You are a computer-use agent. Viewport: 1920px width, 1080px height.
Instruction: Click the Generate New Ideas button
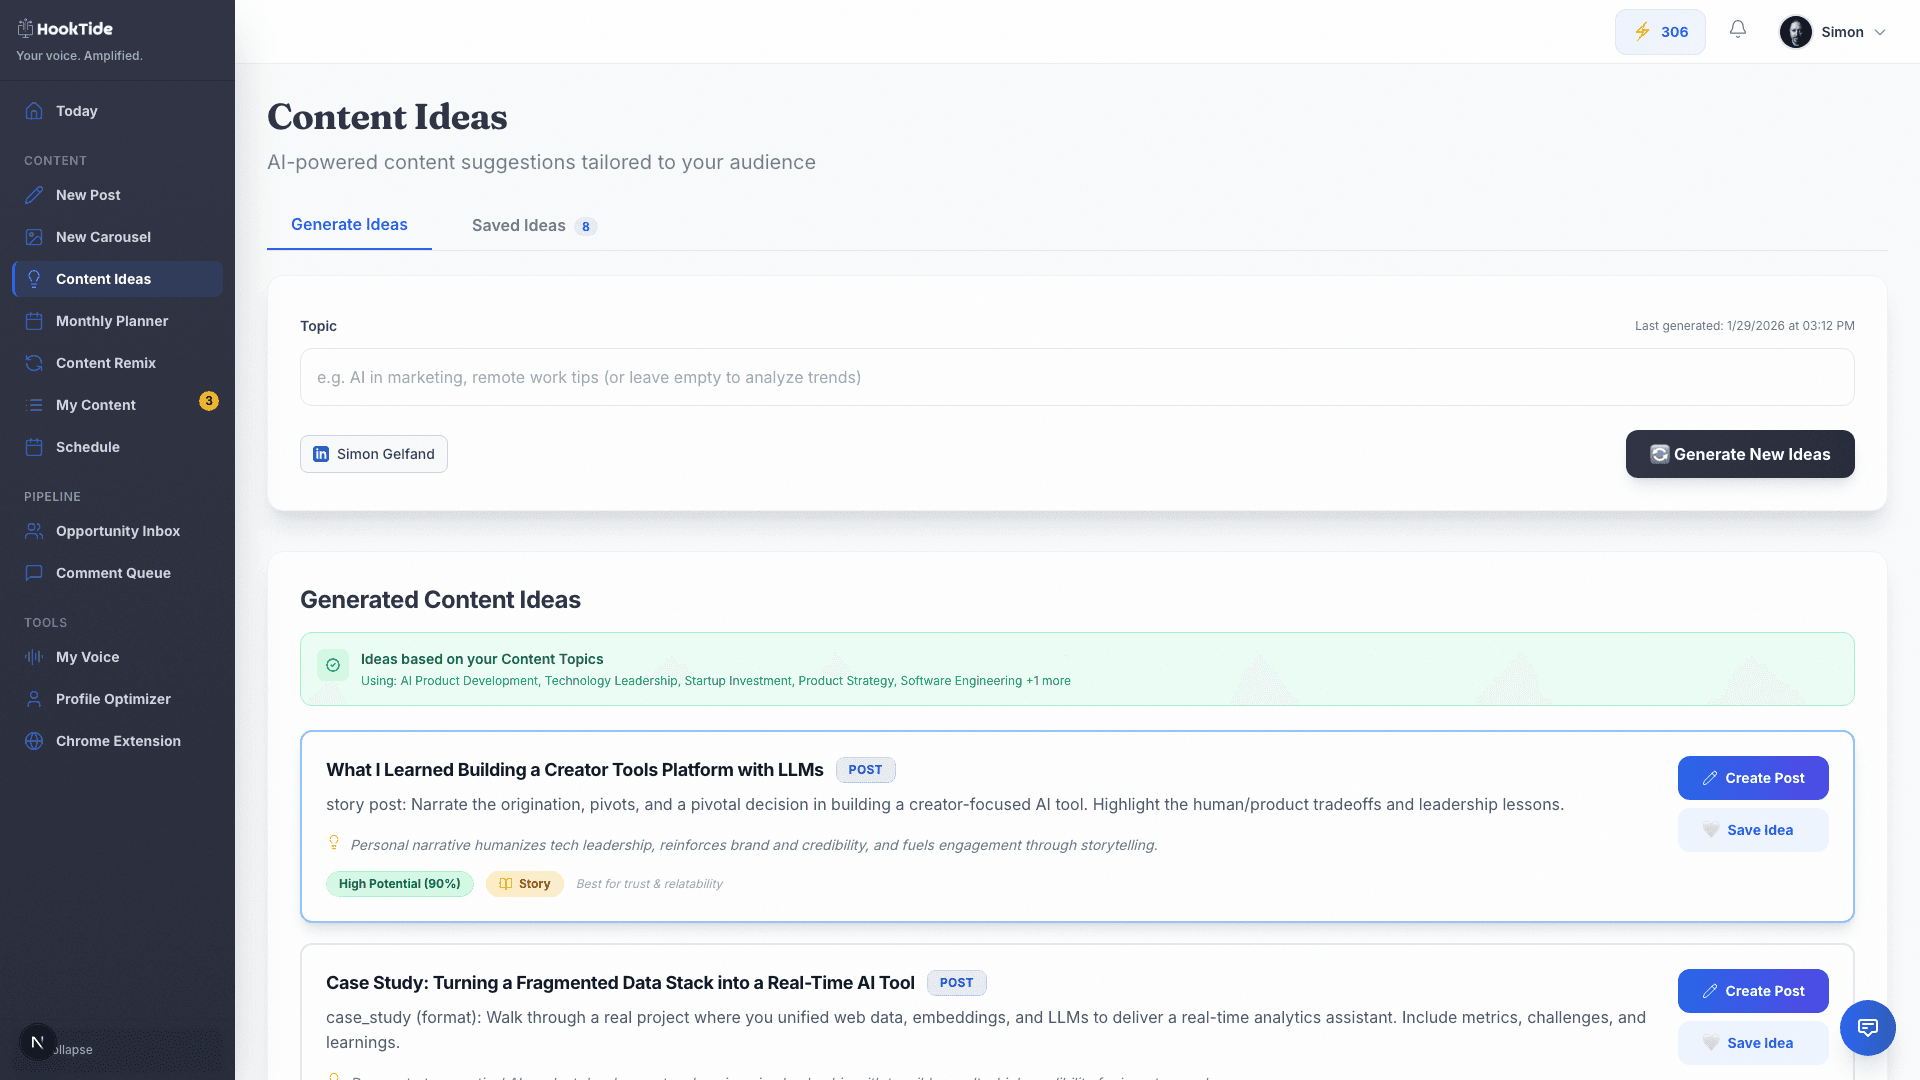pyautogui.click(x=1740, y=454)
